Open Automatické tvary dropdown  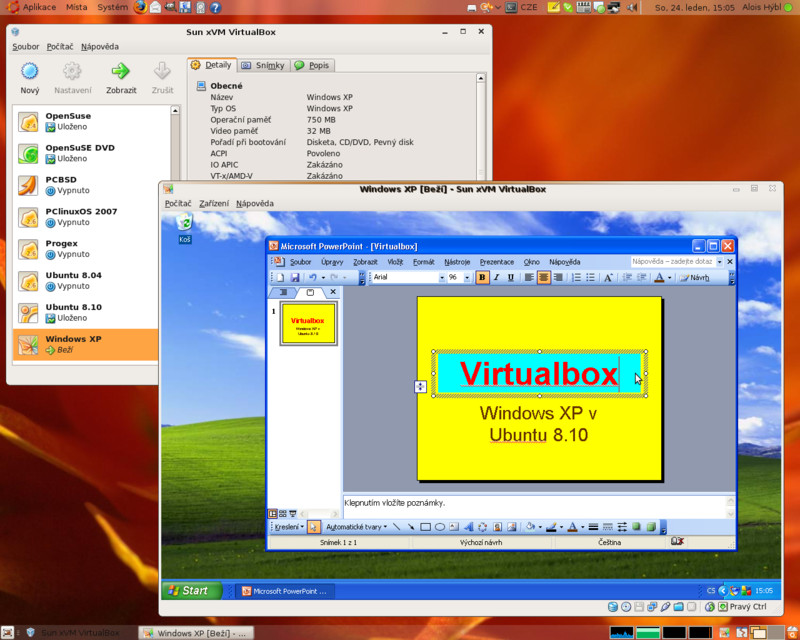tap(356, 527)
